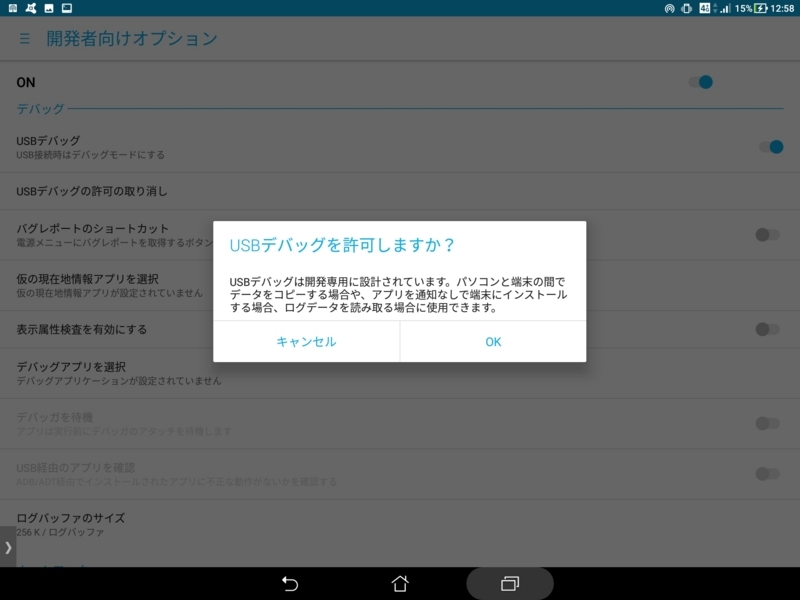
Task: Open ログバッファのサイズ setting
Action: (400, 524)
